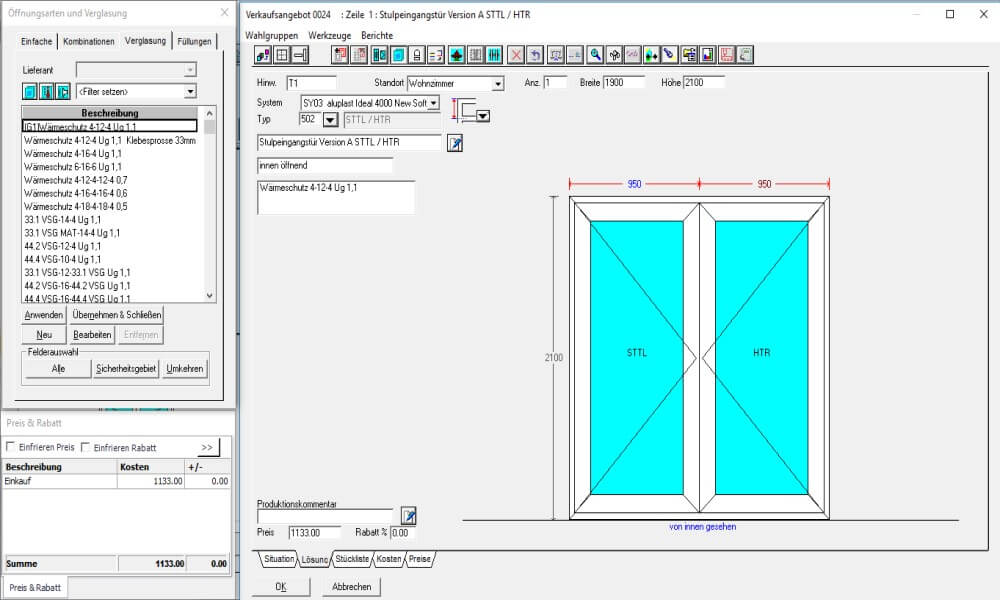Click the magnifying glass zoom icon
Viewport: 1000px width, 600px height.
pos(595,55)
